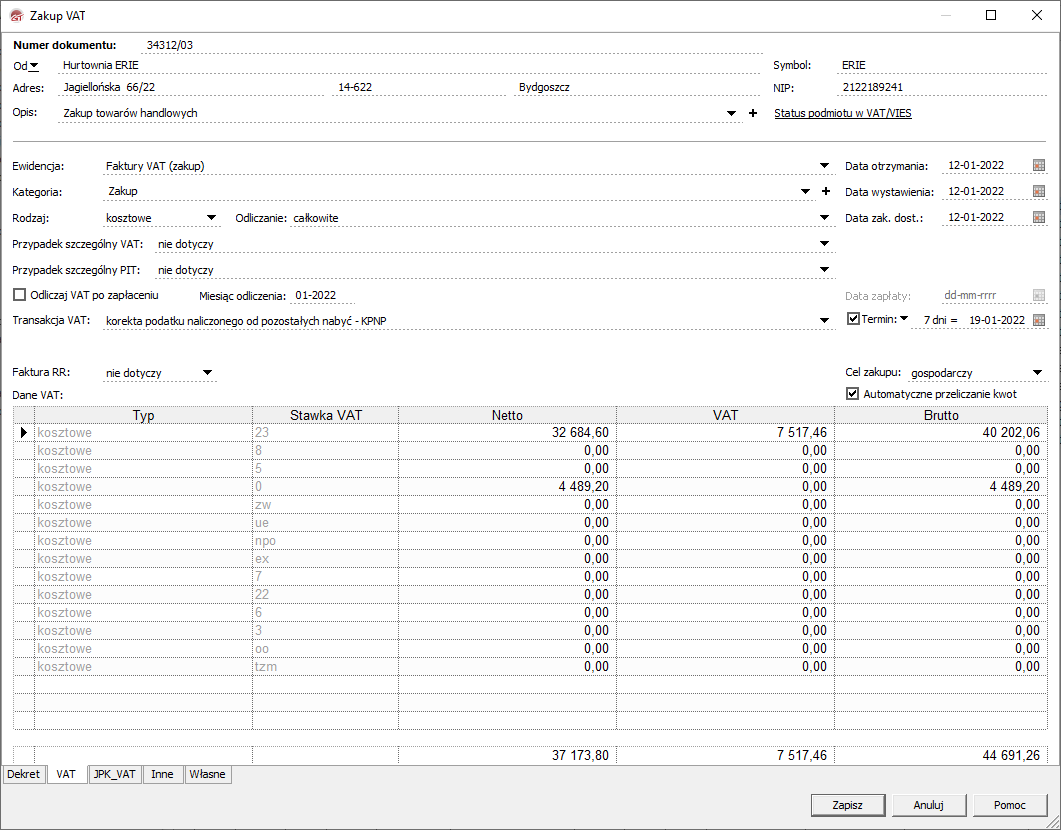The image size is (1061, 830).
Task: Open the Termin label dropdown arrow
Action: (904, 319)
